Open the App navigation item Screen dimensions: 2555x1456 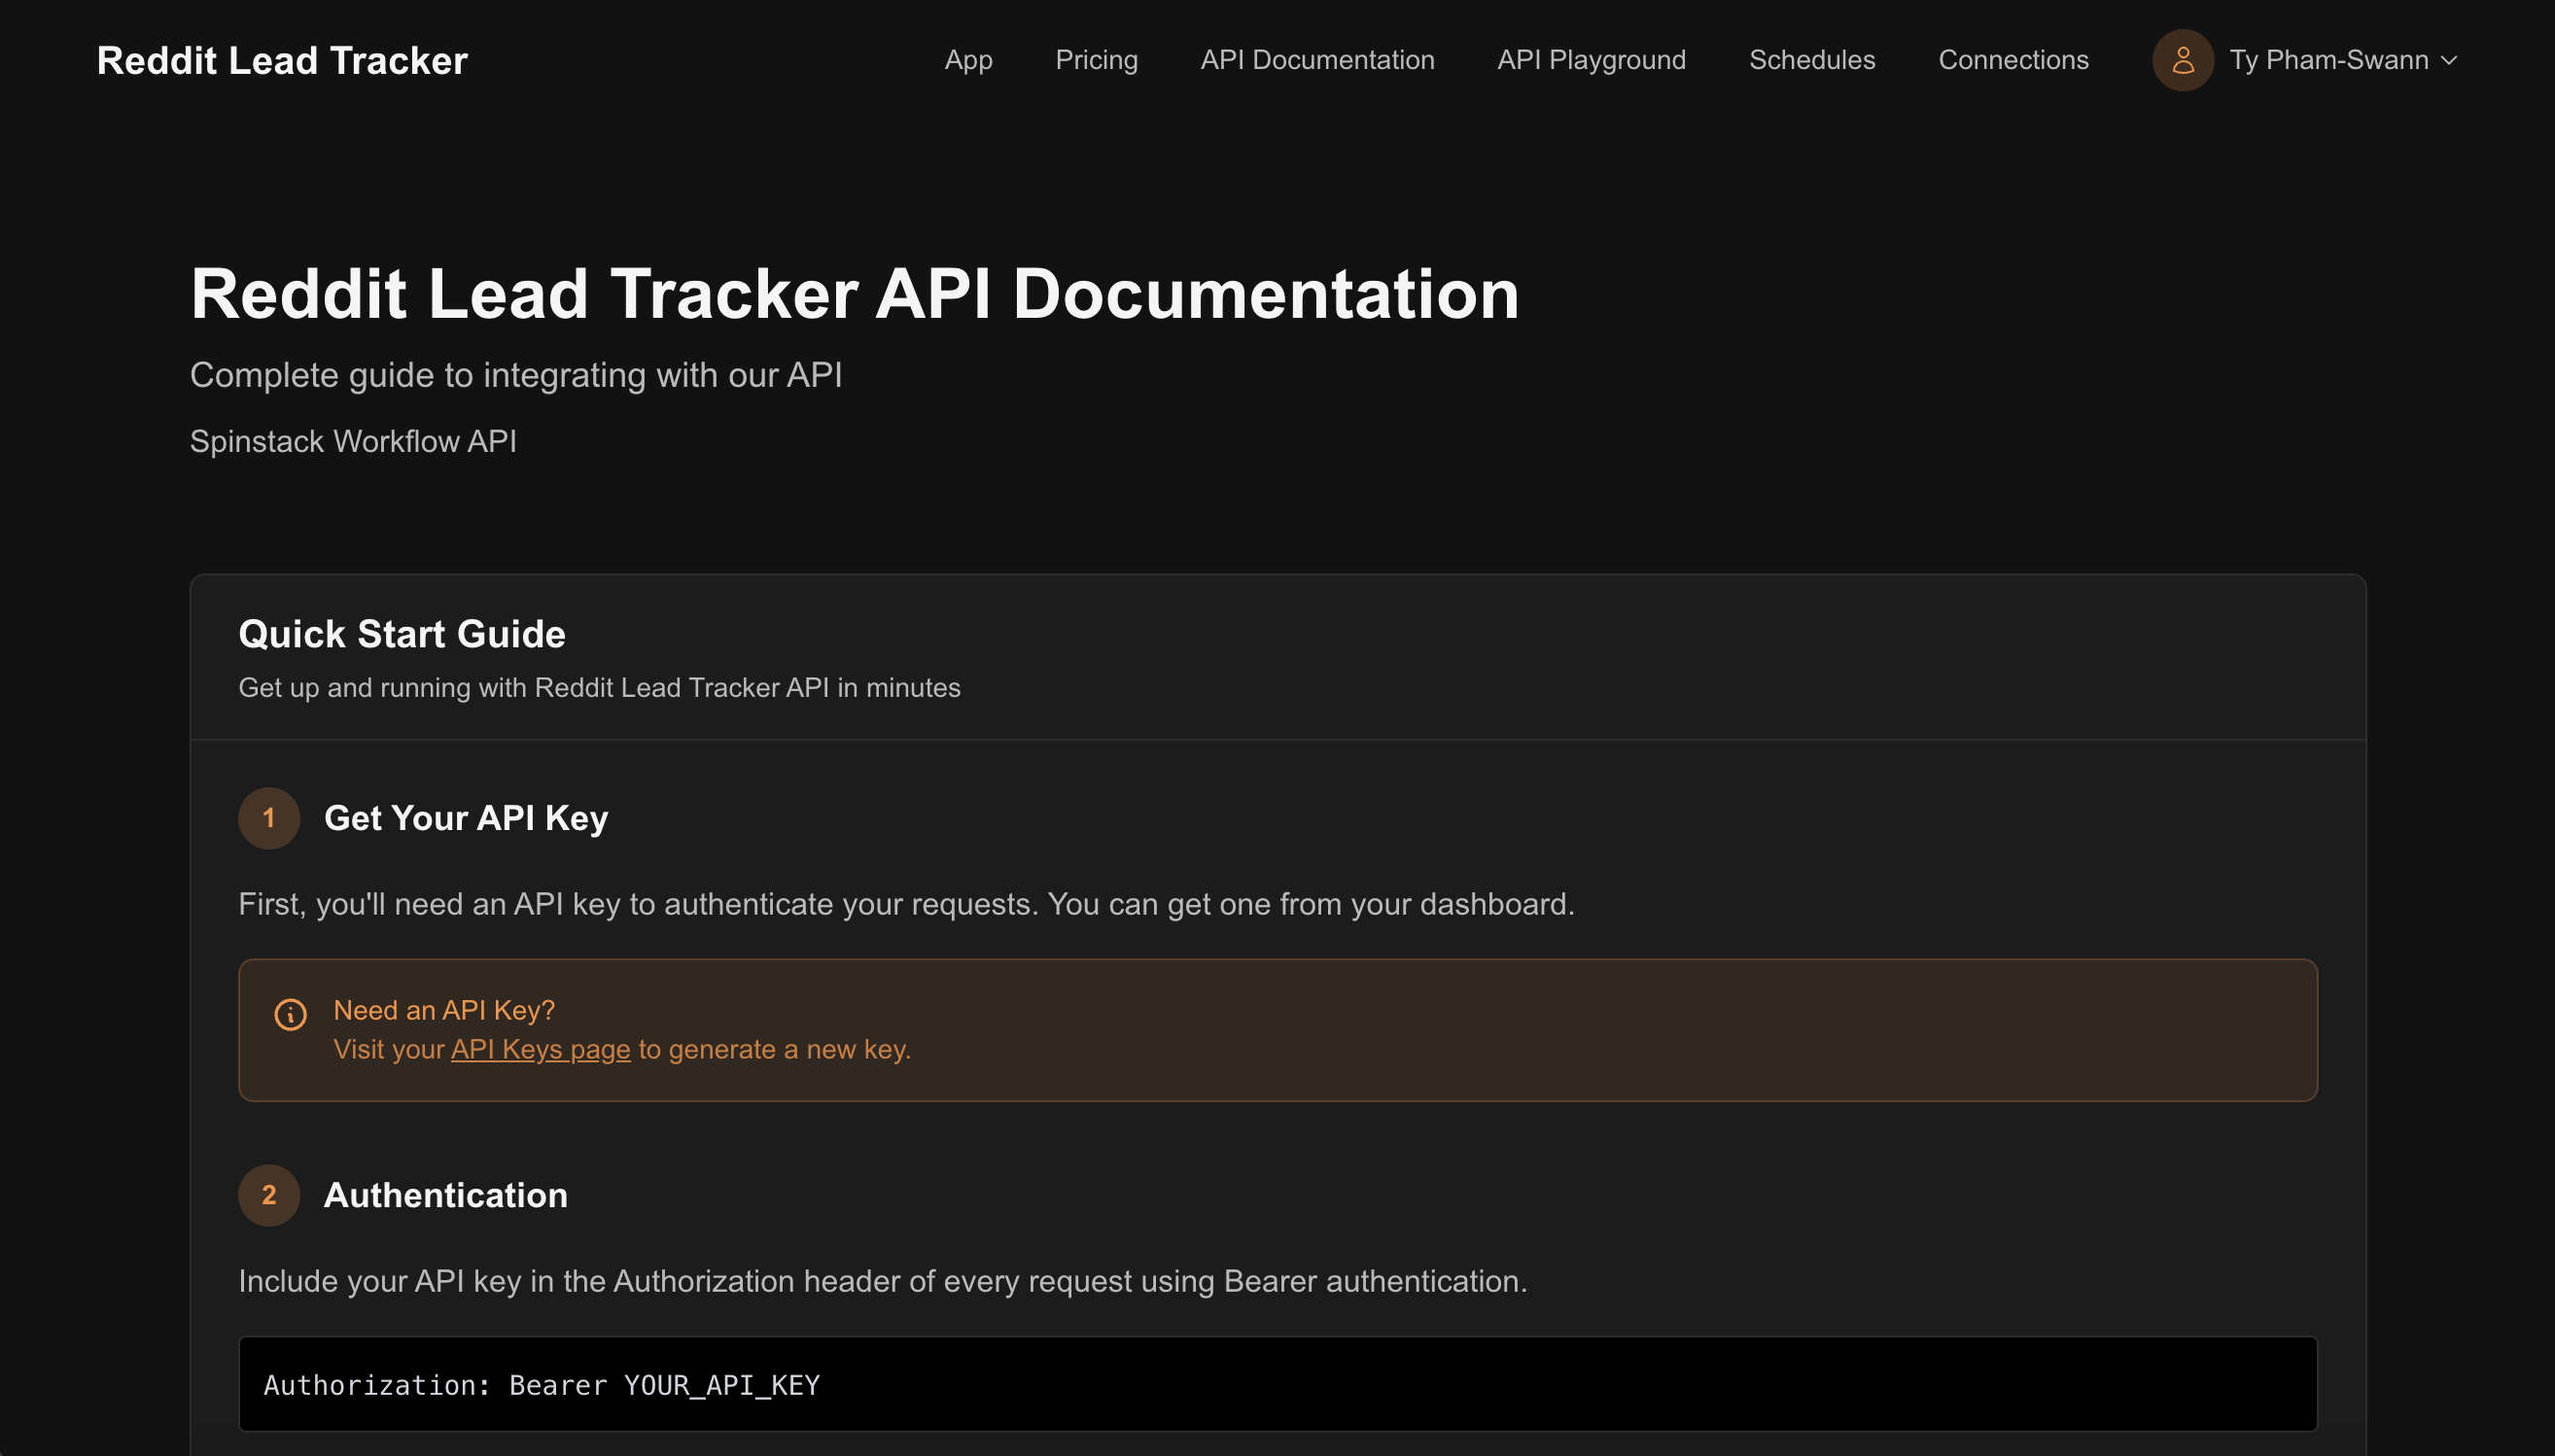[x=967, y=60]
